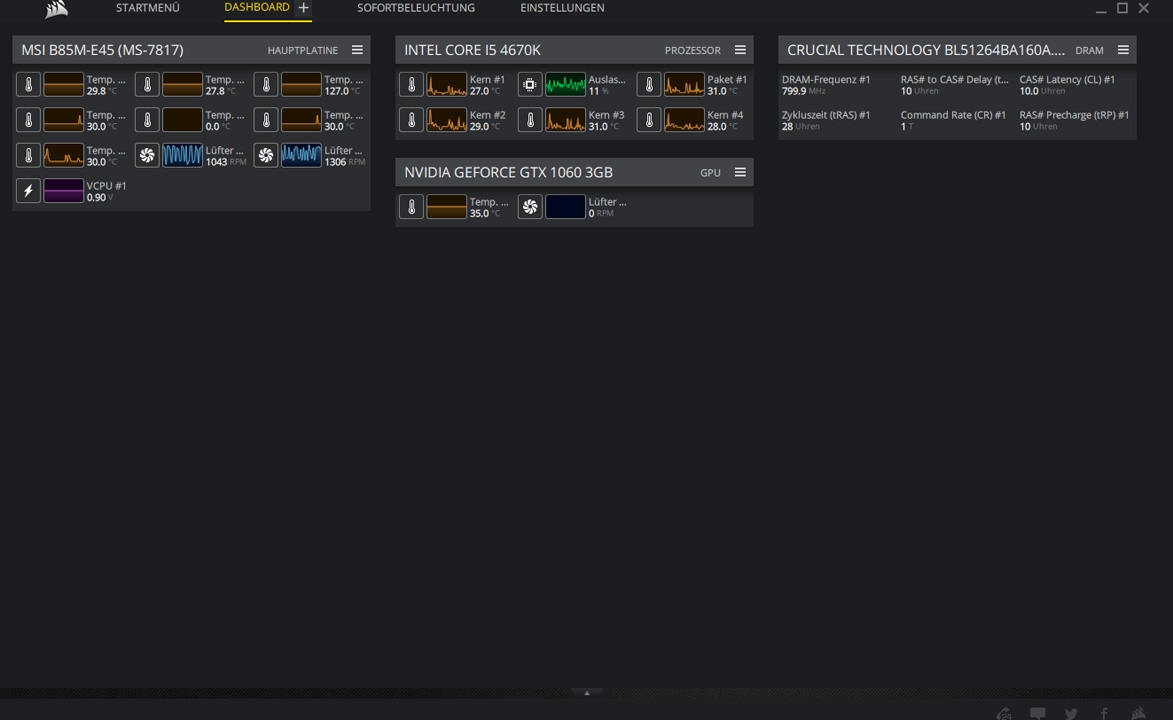Click the CAS# Latency (CL) #1 reading
The image size is (1173, 720).
(1067, 85)
